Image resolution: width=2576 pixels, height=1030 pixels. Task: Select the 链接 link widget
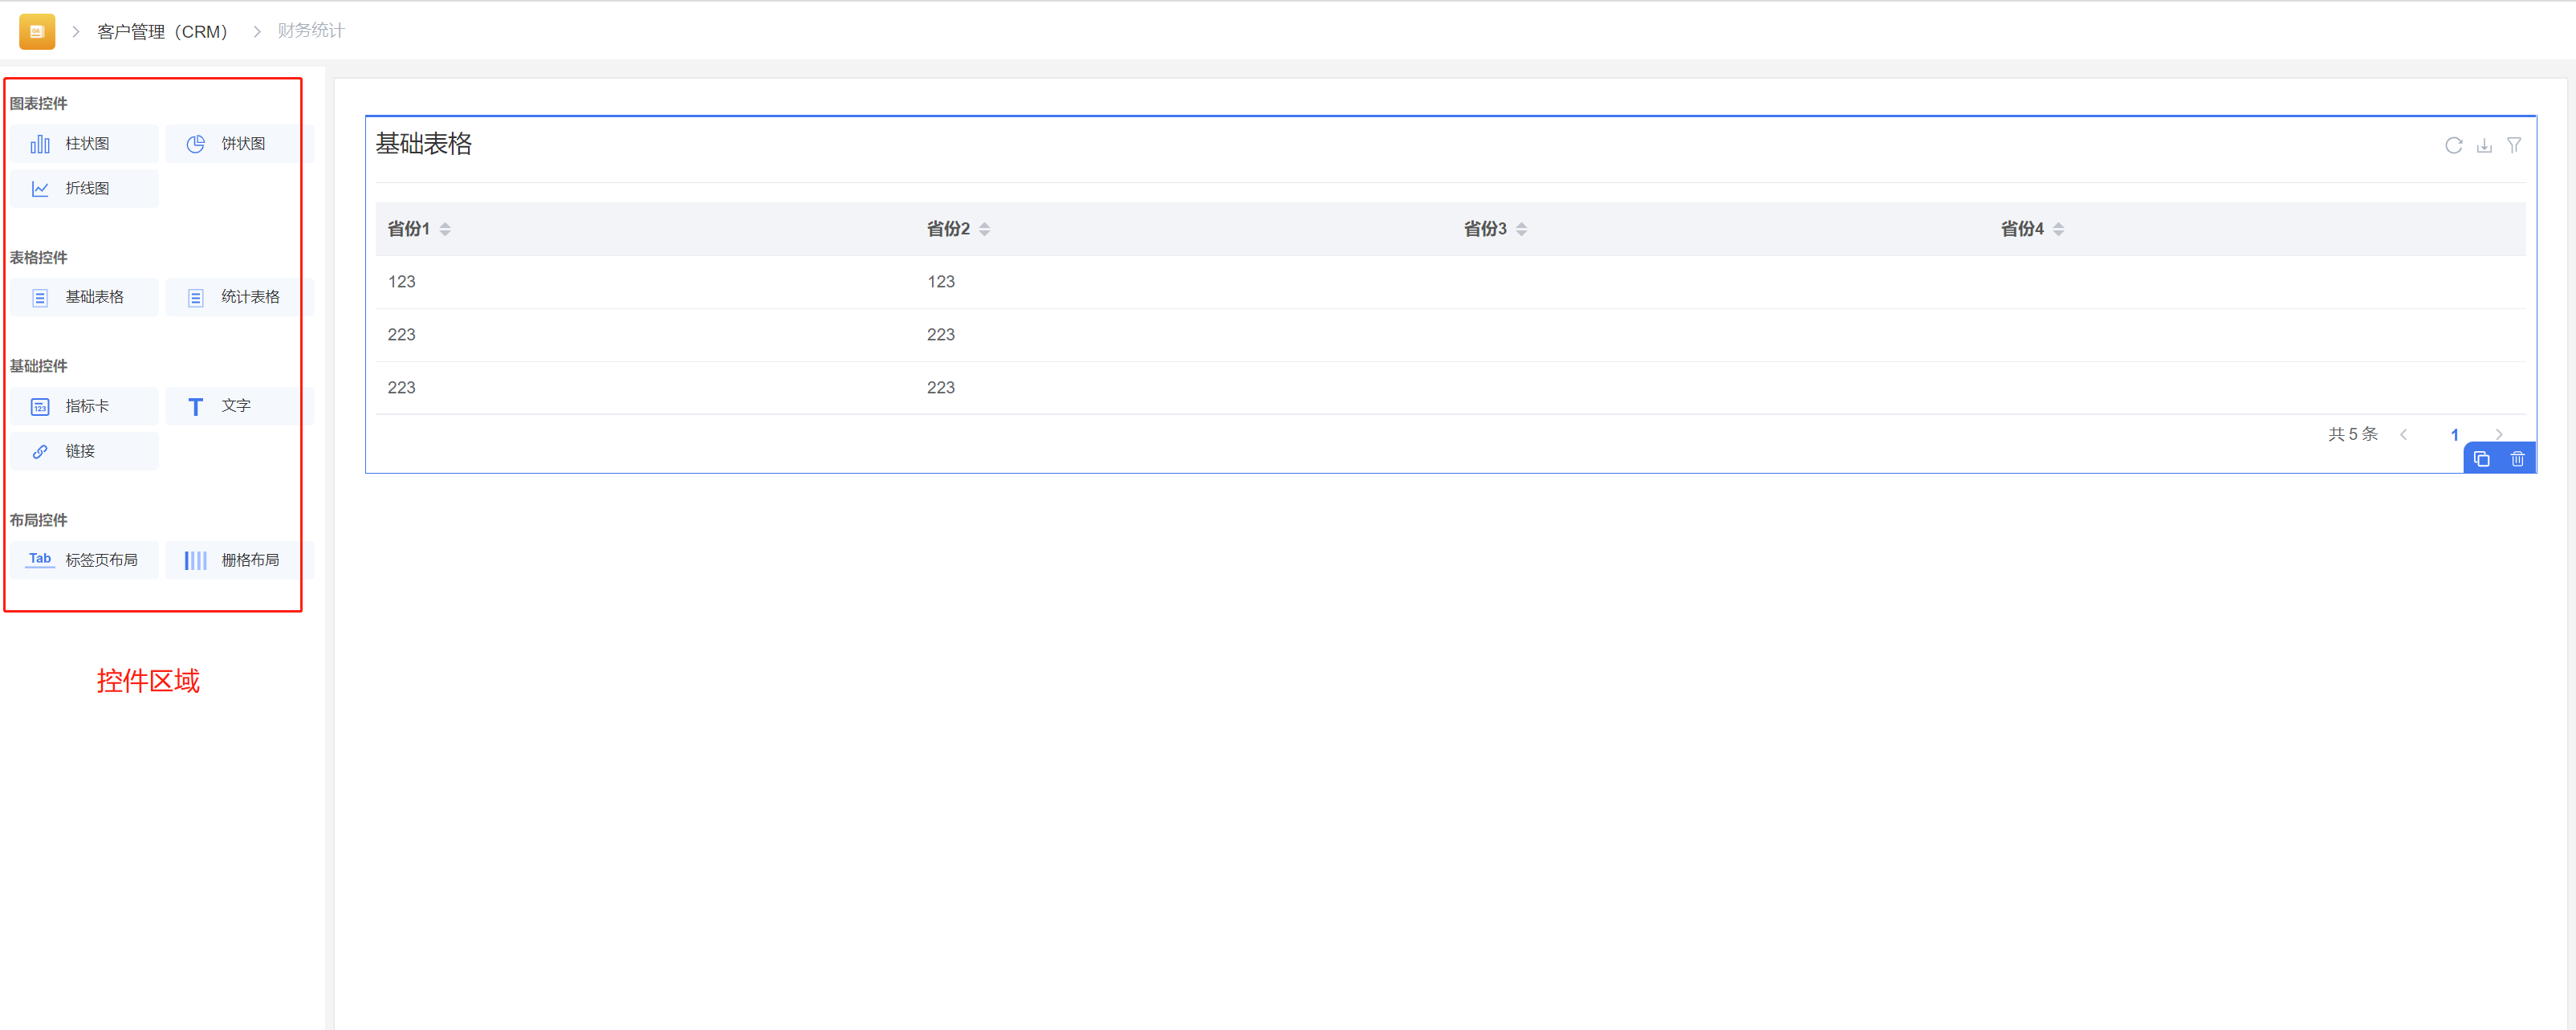pyautogui.click(x=86, y=452)
